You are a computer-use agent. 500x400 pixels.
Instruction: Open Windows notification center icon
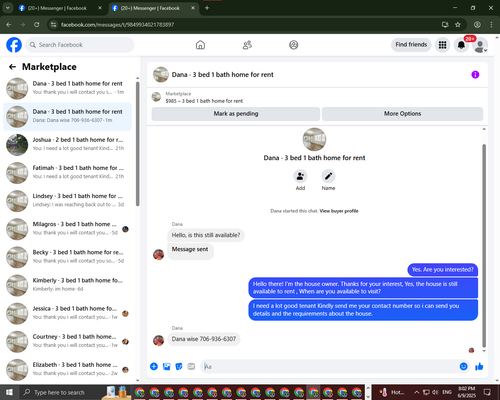click(487, 392)
